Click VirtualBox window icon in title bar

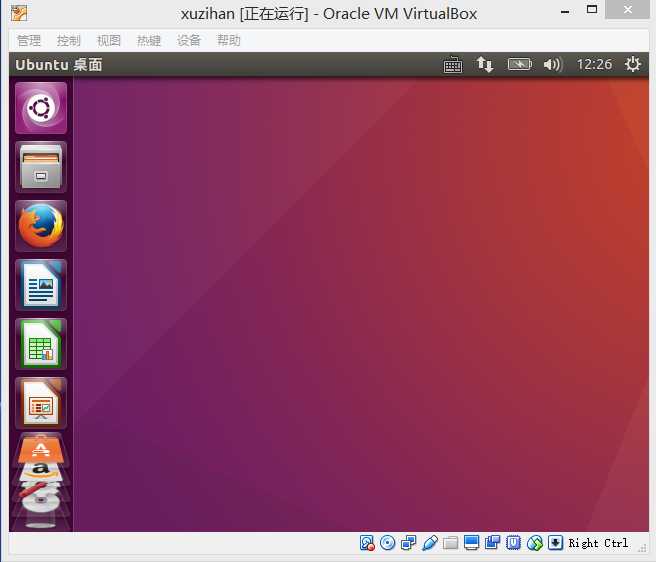click(x=19, y=13)
